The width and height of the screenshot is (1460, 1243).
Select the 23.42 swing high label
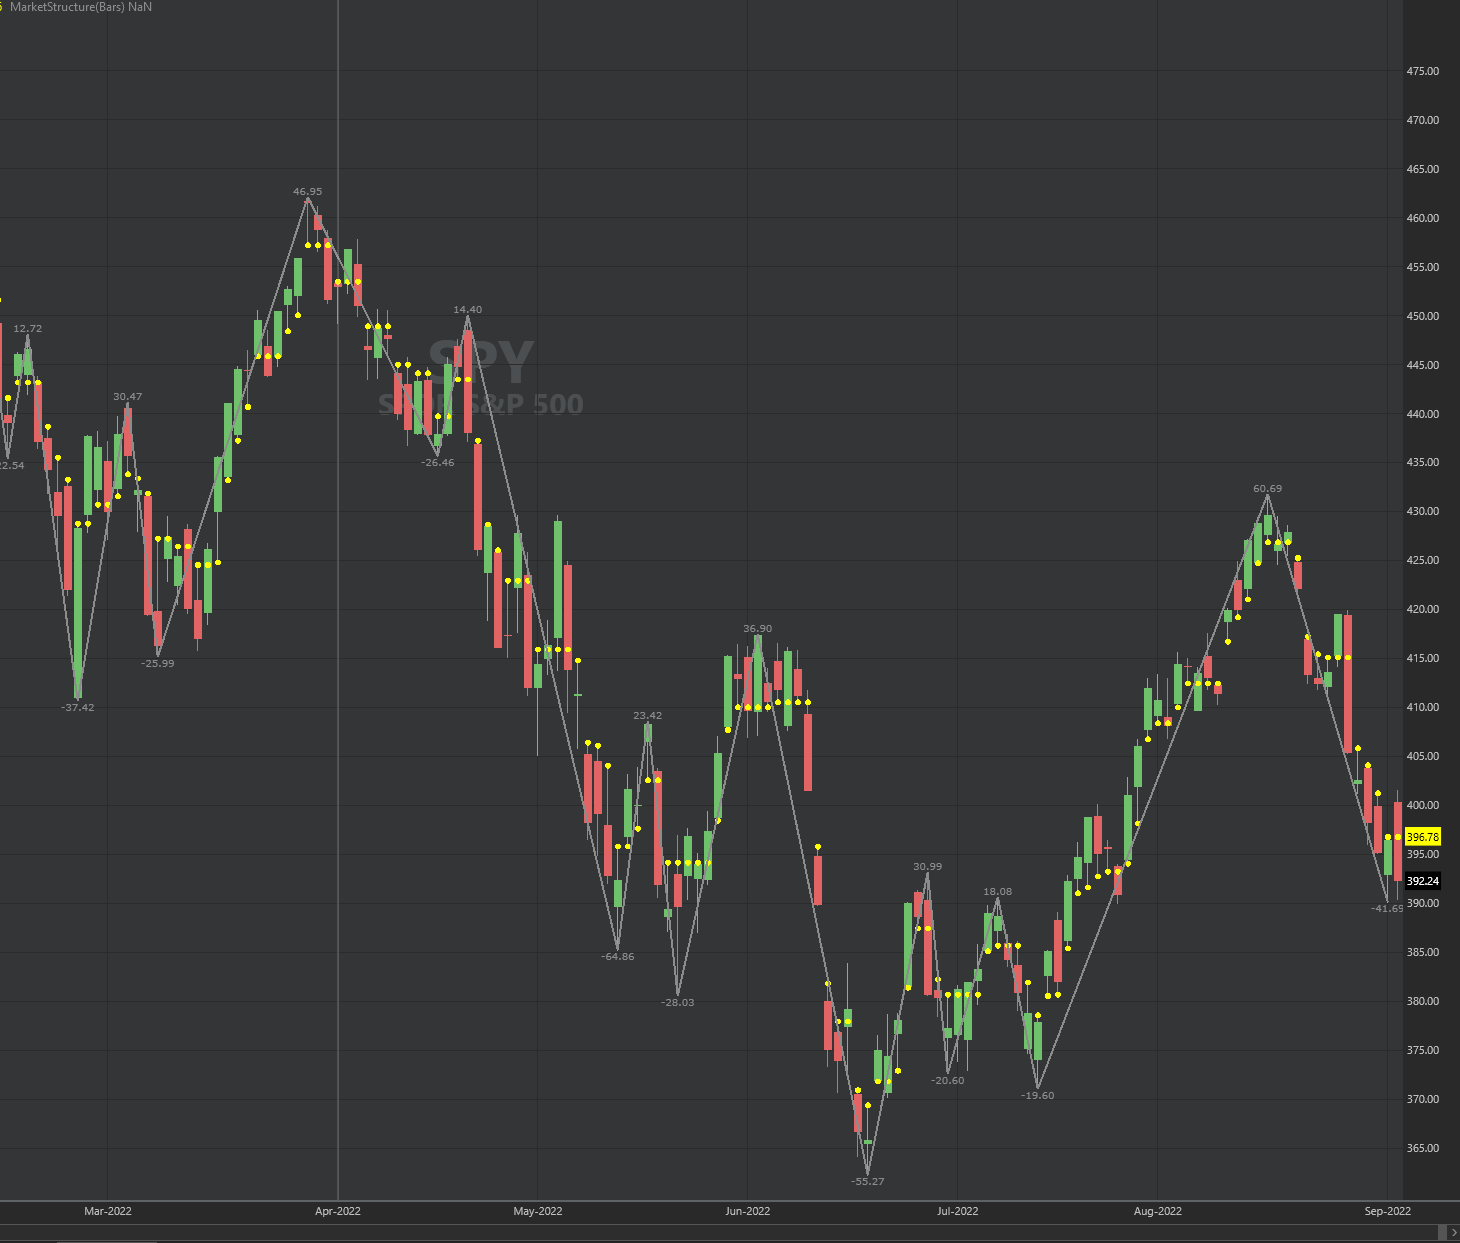coord(647,716)
